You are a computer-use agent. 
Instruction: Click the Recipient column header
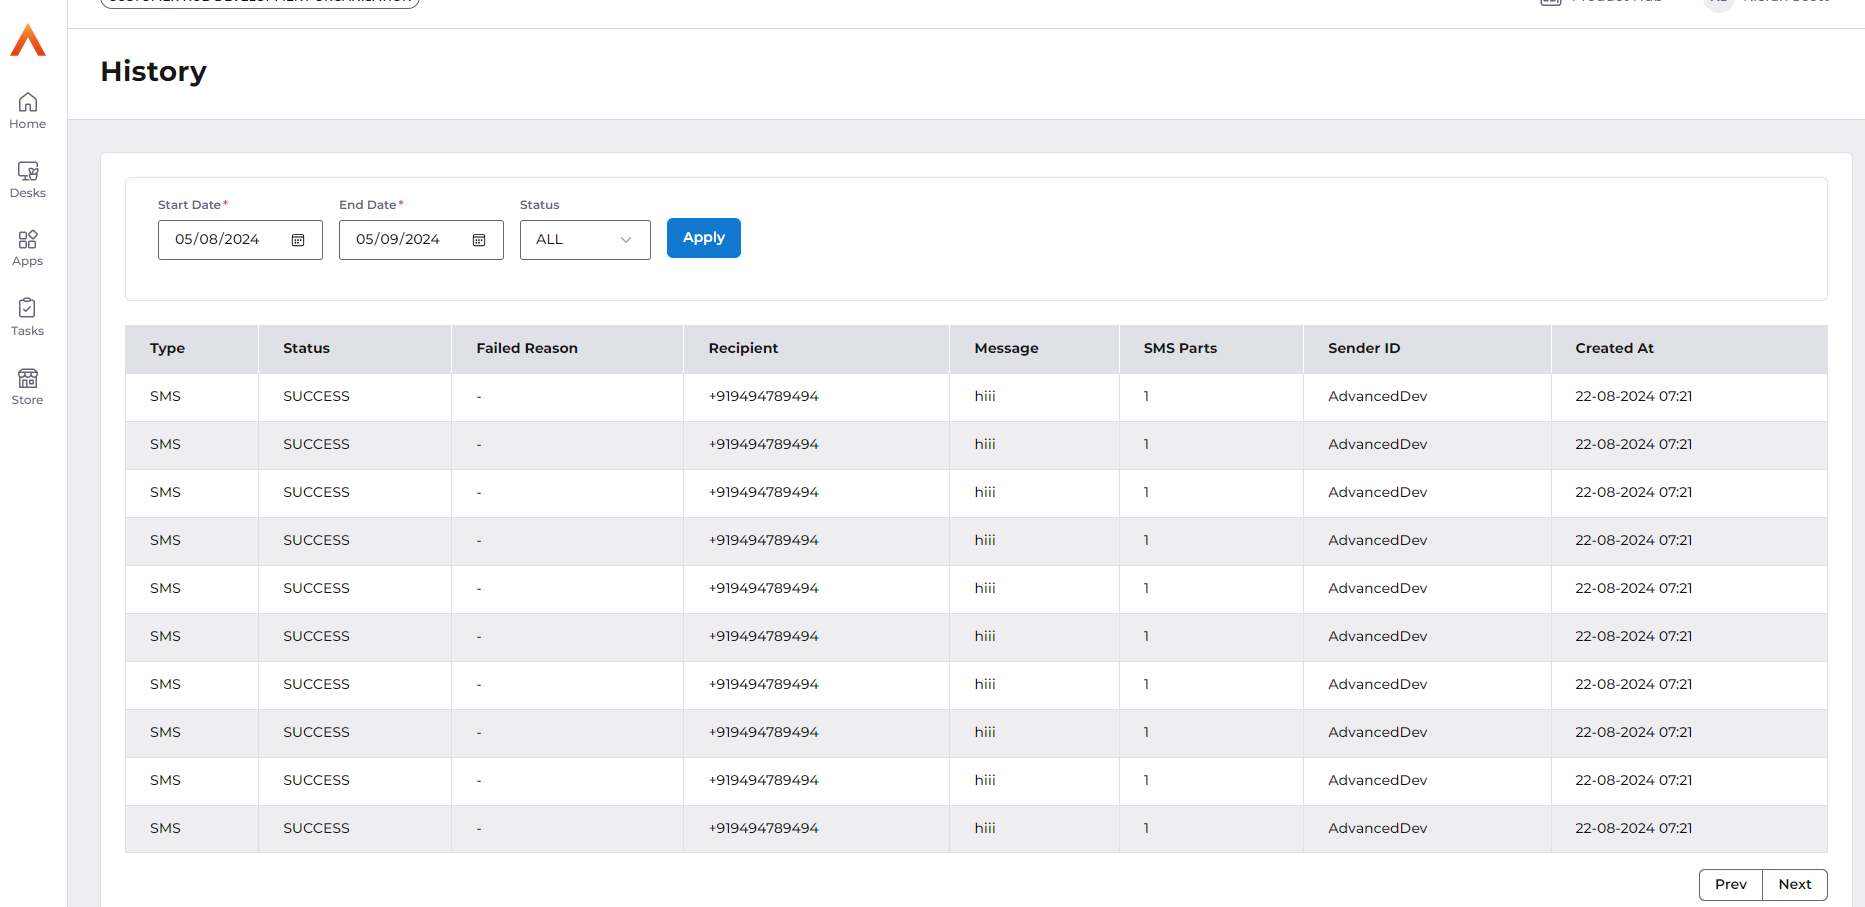pyautogui.click(x=743, y=349)
